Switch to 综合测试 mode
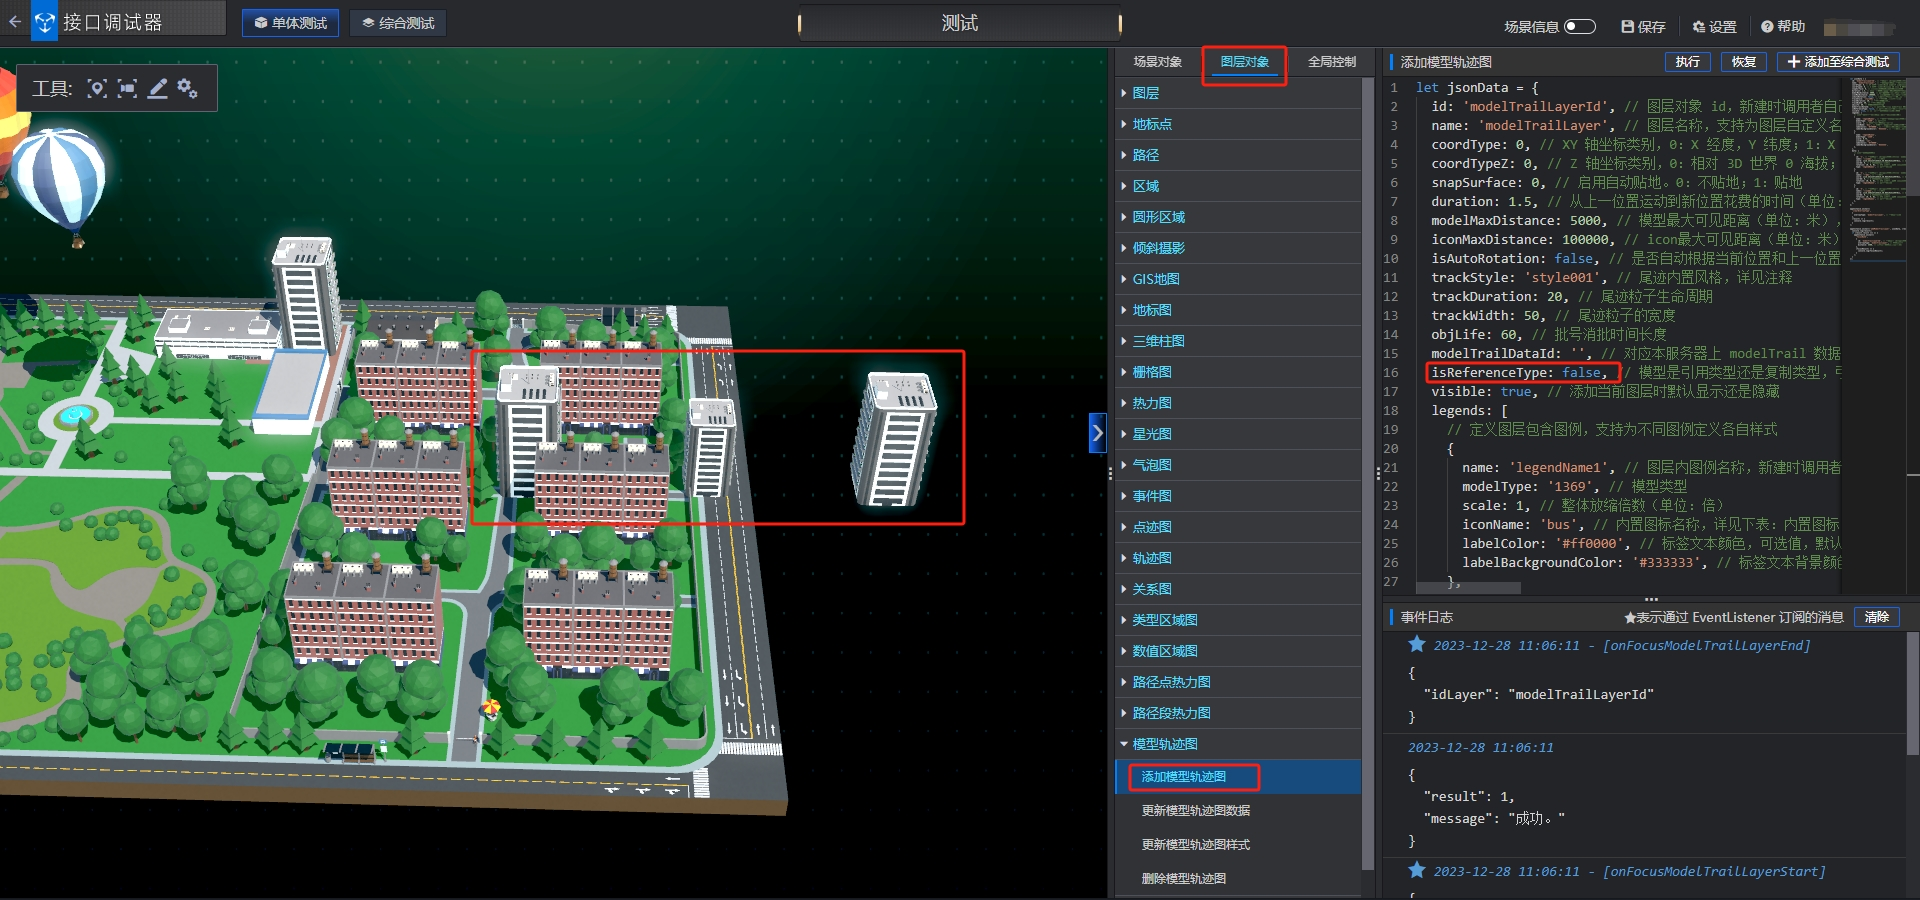Screen dimensions: 1920x900 pyautogui.click(x=398, y=23)
